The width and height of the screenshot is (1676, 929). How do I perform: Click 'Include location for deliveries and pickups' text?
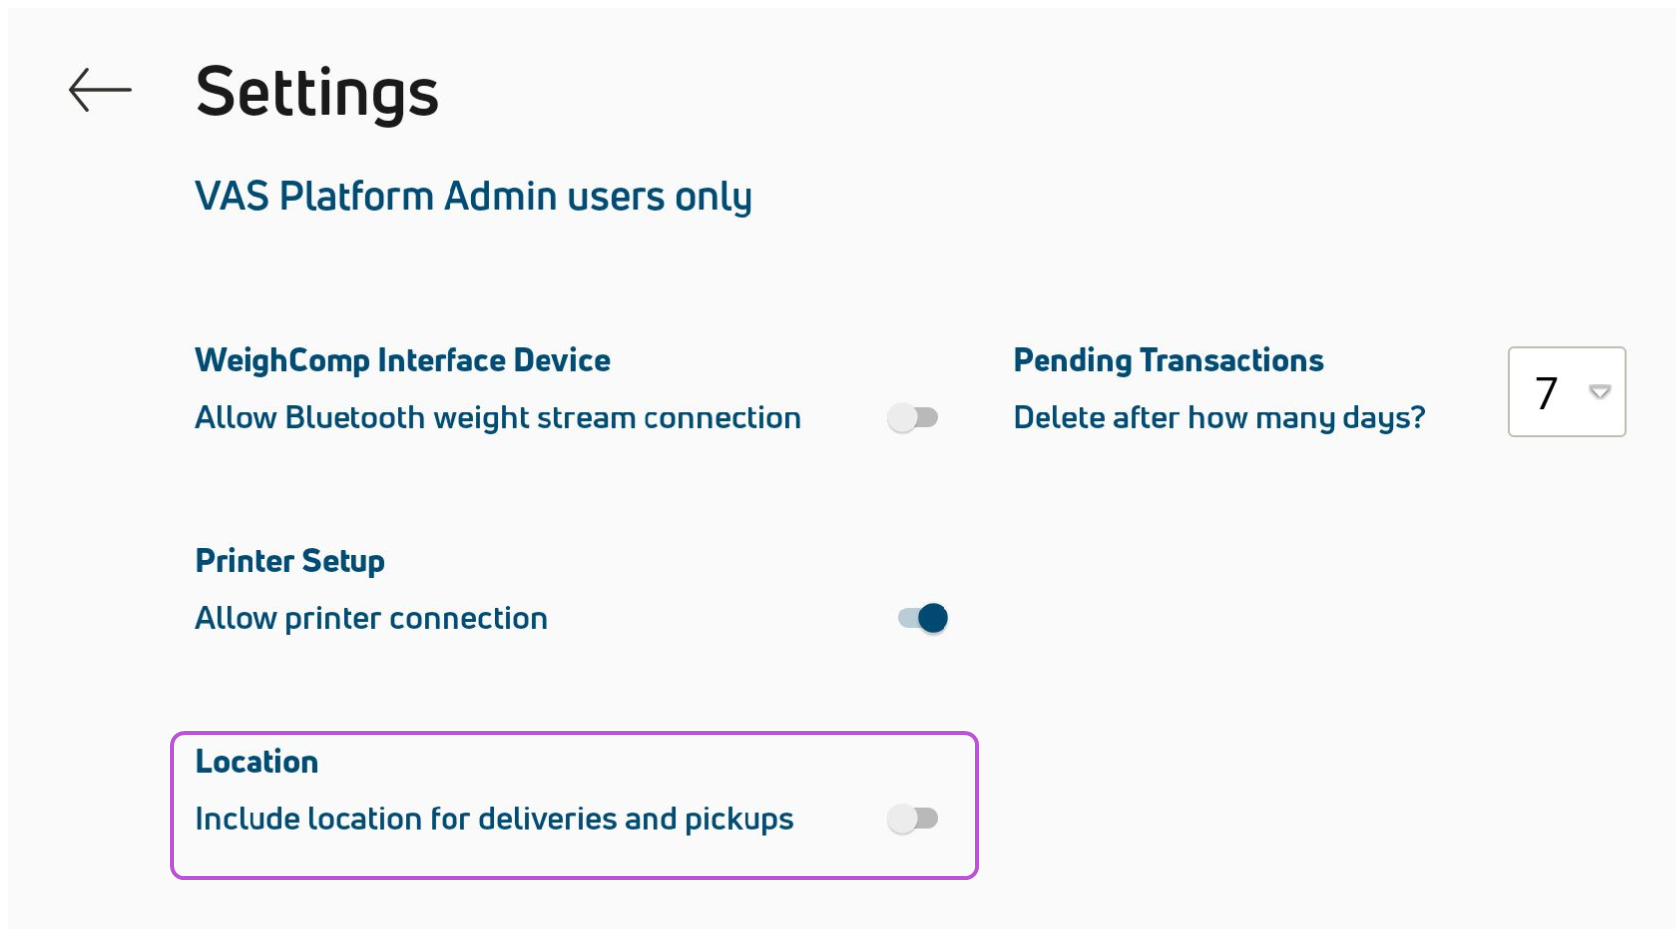coord(494,819)
